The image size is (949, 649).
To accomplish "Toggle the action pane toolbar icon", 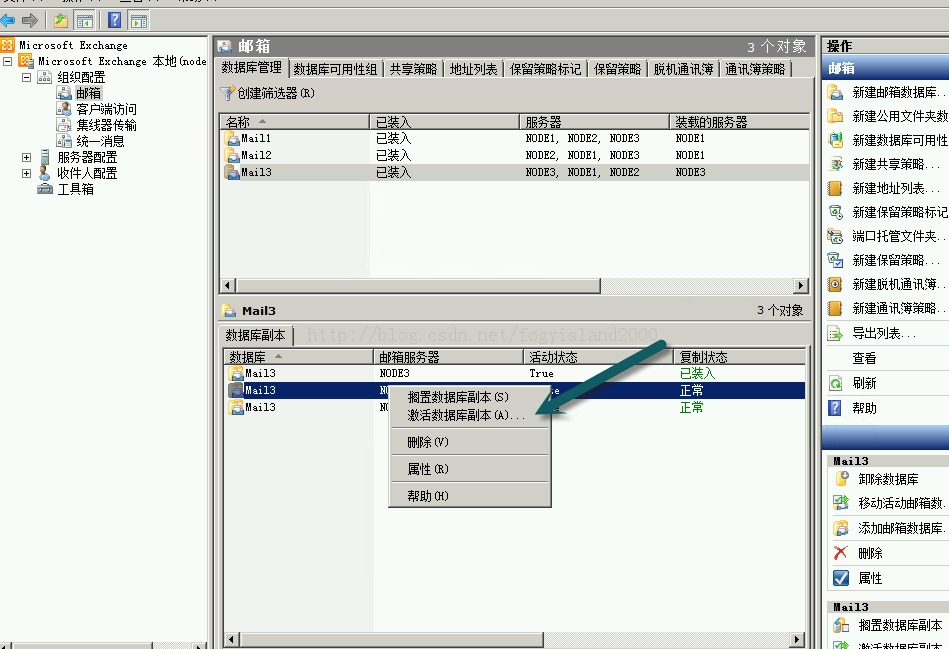I will 139,21.
